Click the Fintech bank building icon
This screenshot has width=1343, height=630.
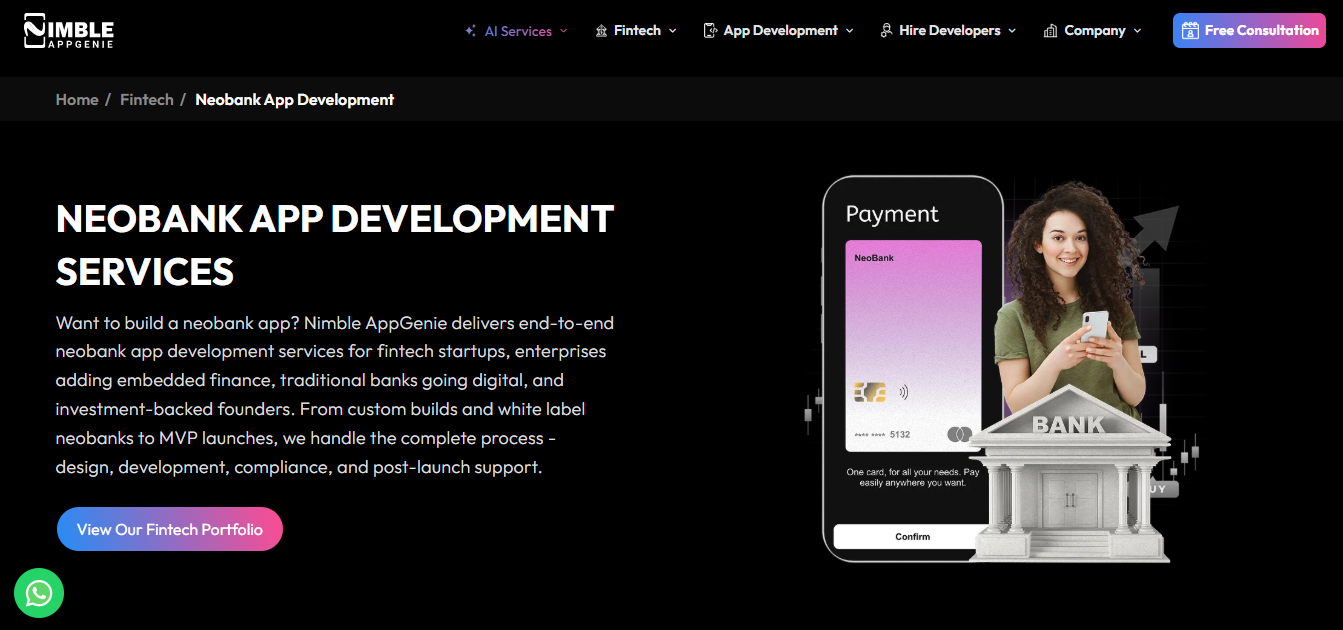tap(601, 31)
